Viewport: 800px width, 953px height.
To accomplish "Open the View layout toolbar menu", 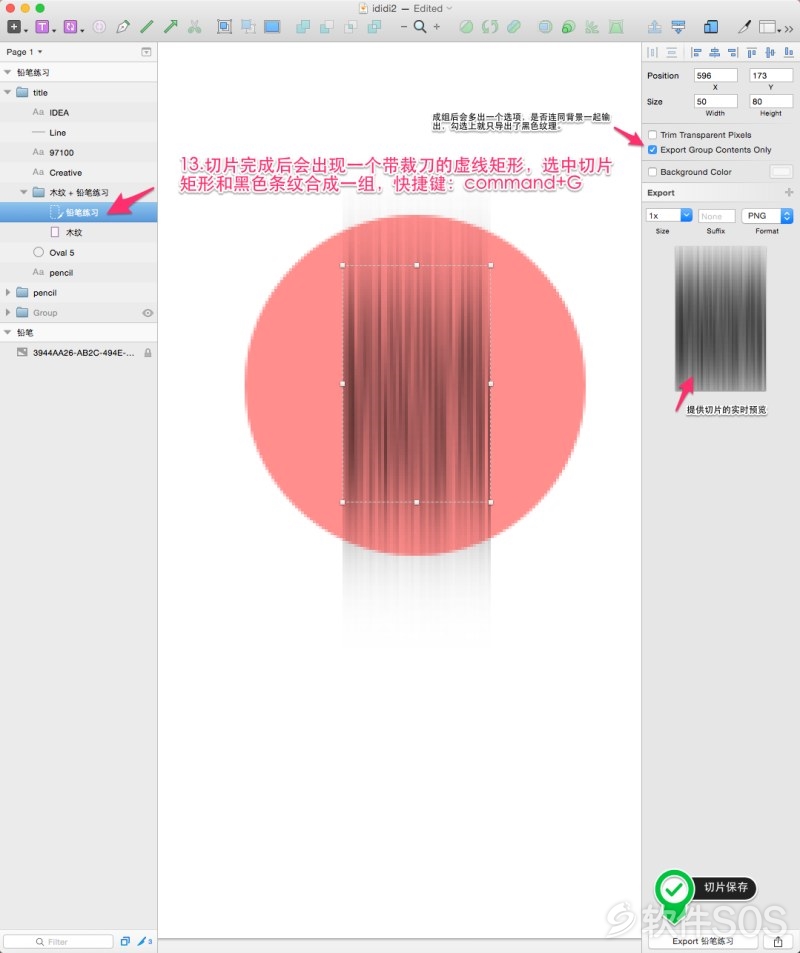I will pos(770,27).
